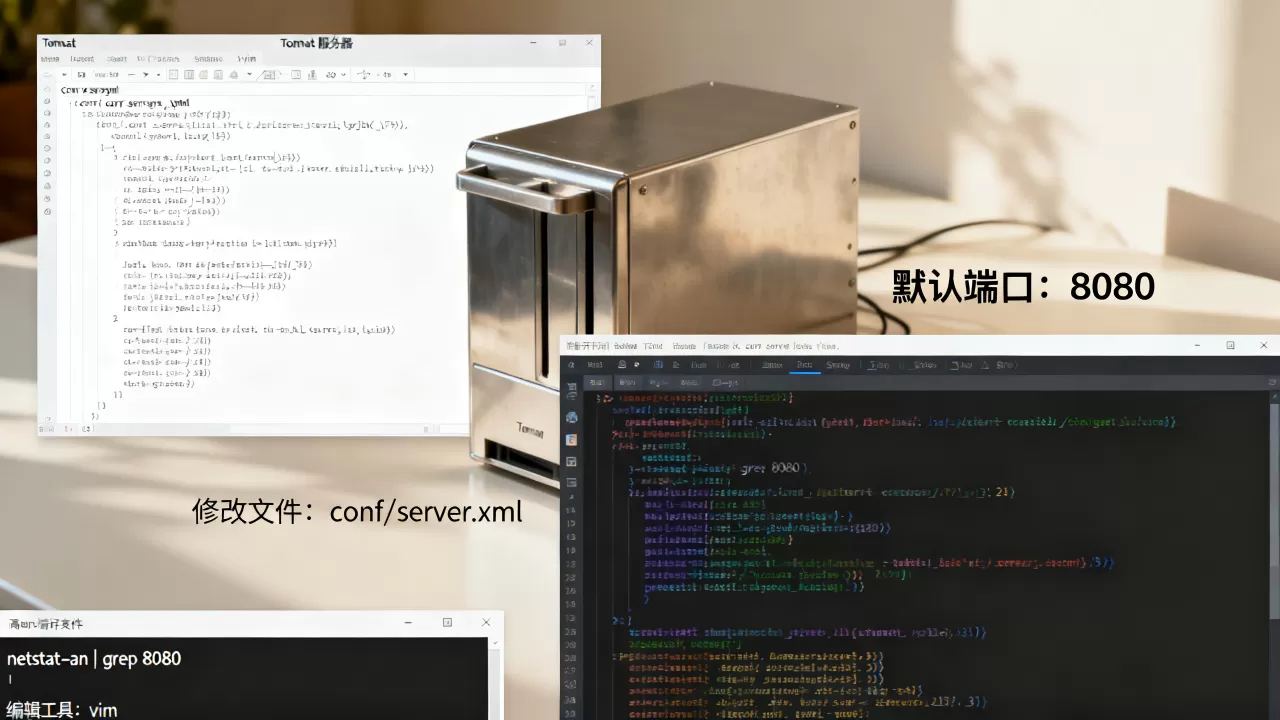The image size is (1280, 720).
Task: Close the Tomcat 服务器 window
Action: pos(590,43)
